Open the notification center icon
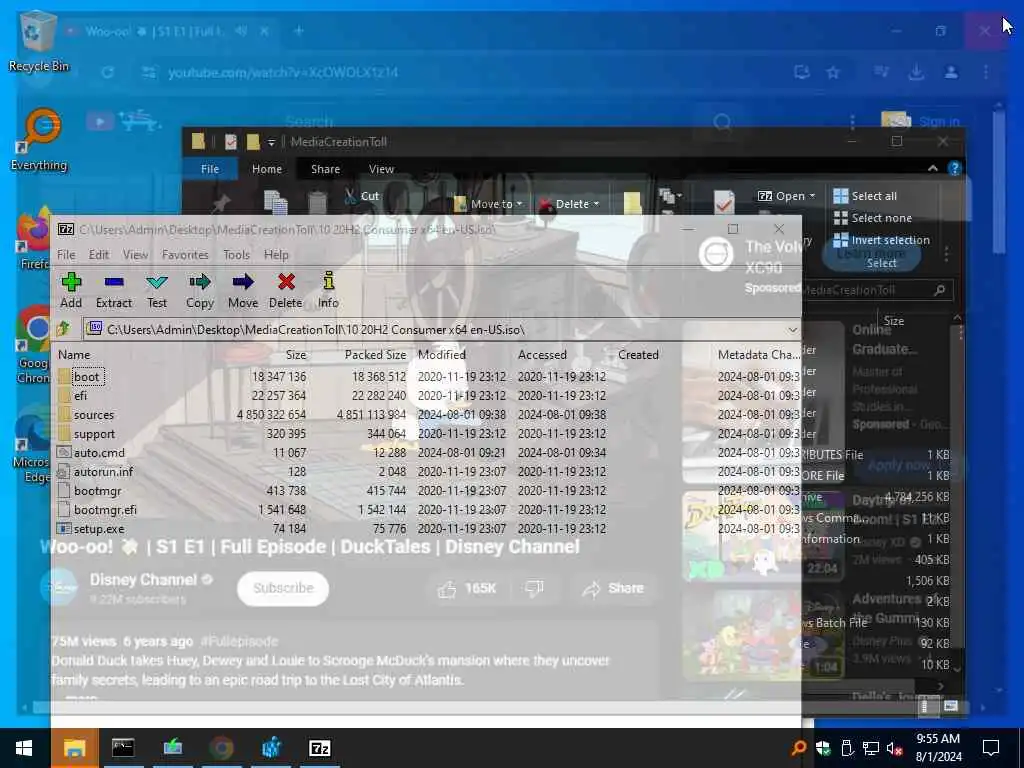Viewport: 1024px width, 768px height. [991, 748]
